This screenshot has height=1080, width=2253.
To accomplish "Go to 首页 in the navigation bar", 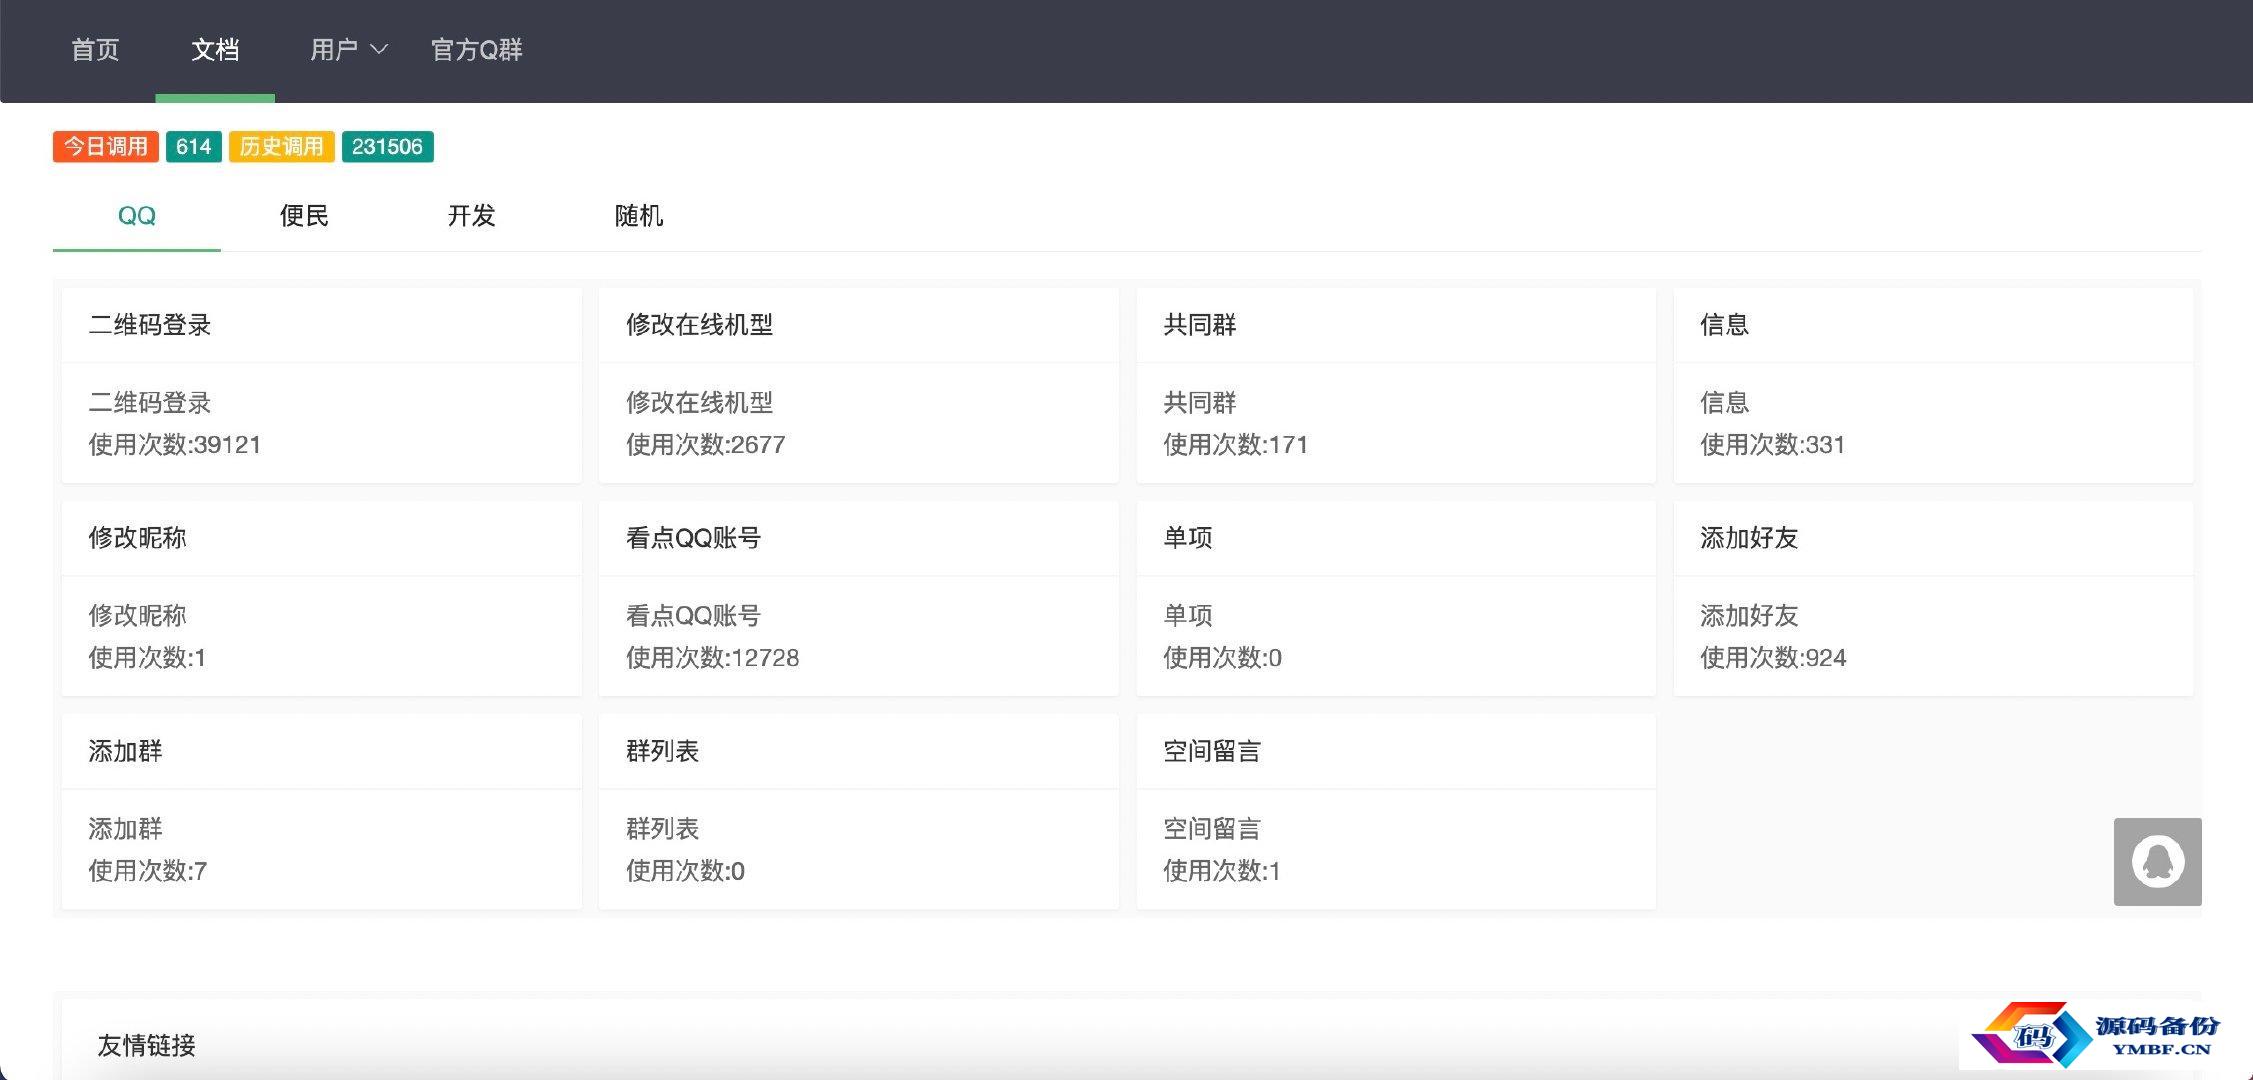I will (x=95, y=49).
